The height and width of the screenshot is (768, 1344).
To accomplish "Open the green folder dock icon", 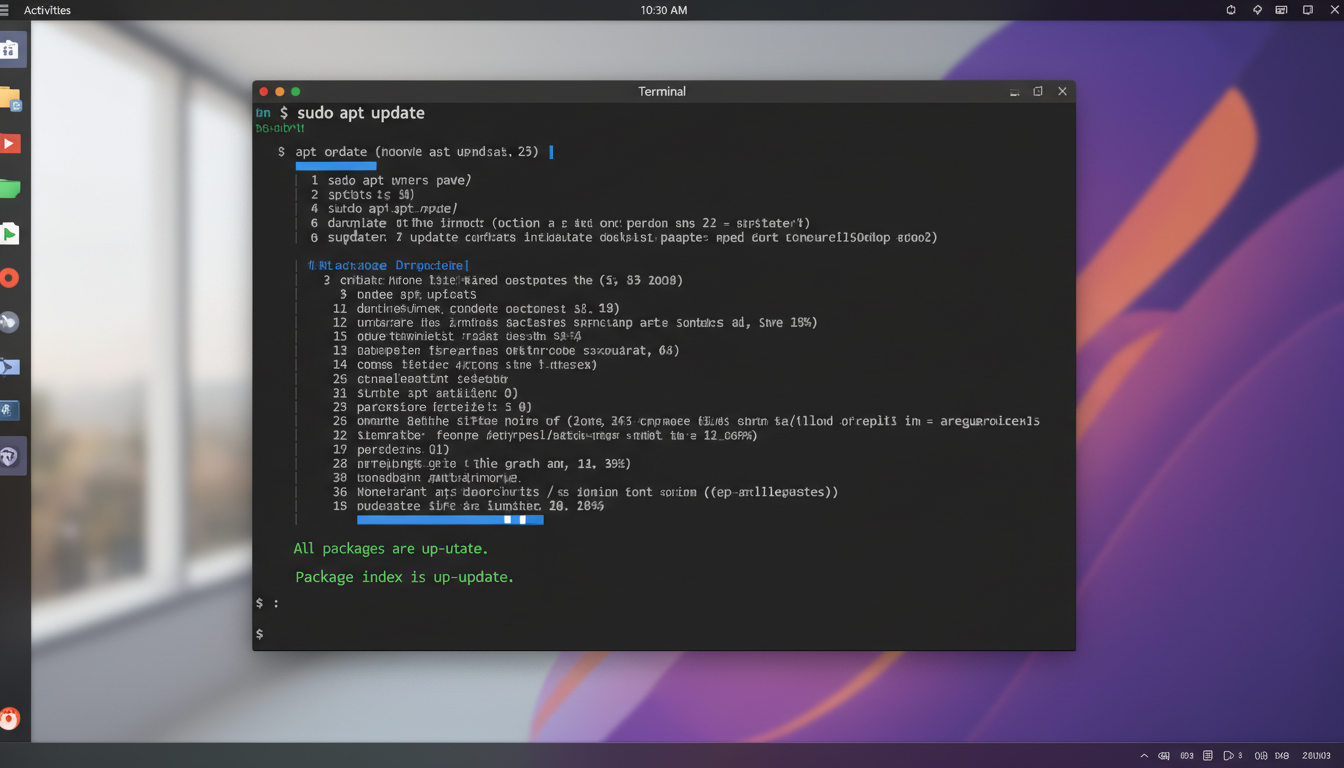I will pyautogui.click(x=10, y=188).
